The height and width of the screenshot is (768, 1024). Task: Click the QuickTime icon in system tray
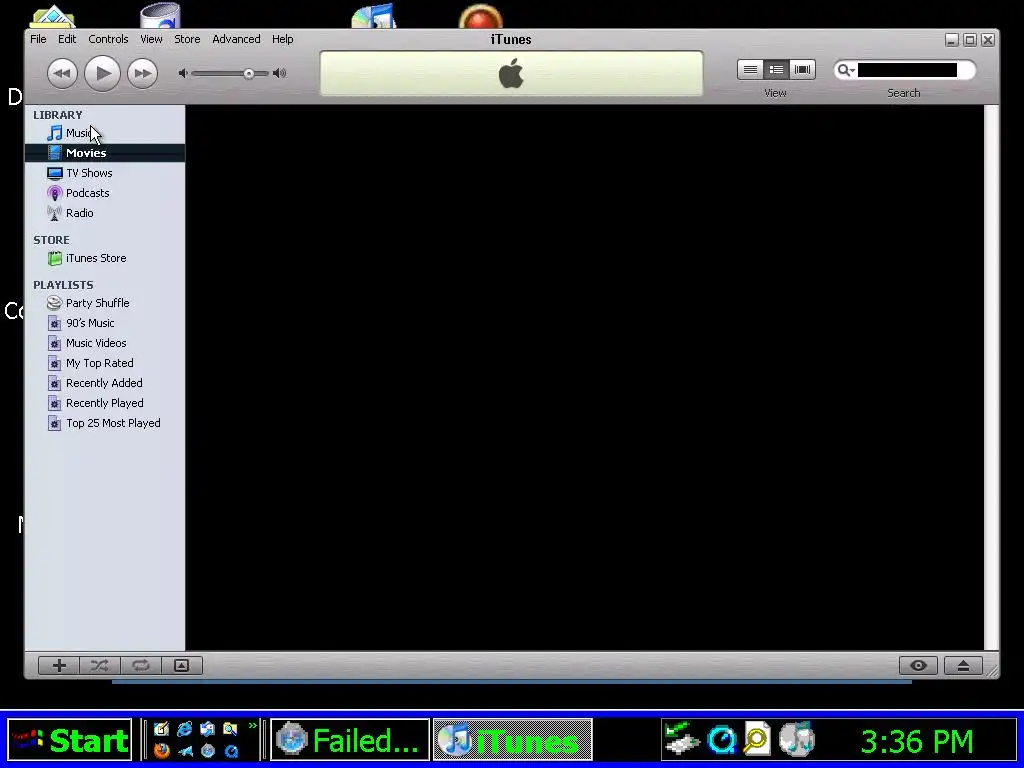(722, 740)
